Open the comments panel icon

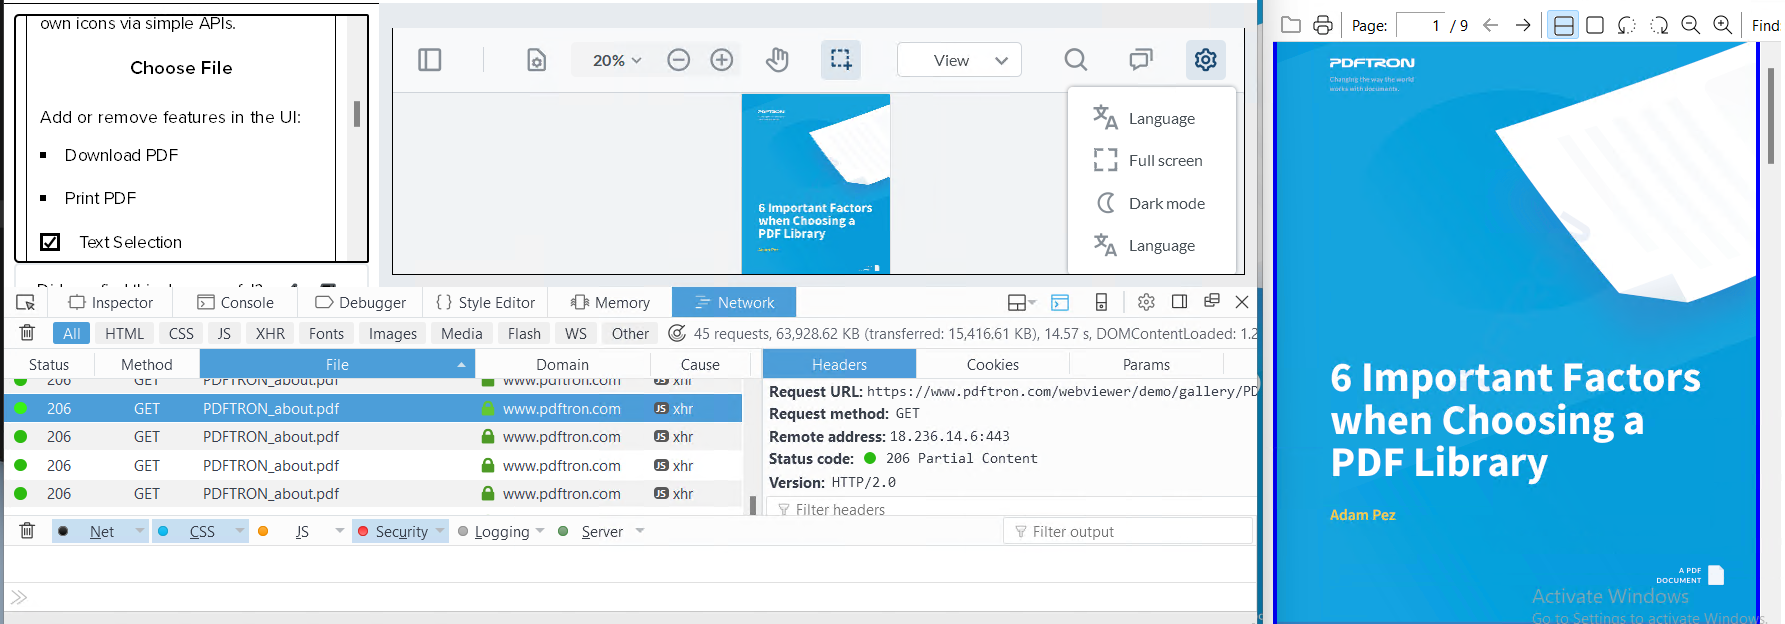coord(1141,60)
